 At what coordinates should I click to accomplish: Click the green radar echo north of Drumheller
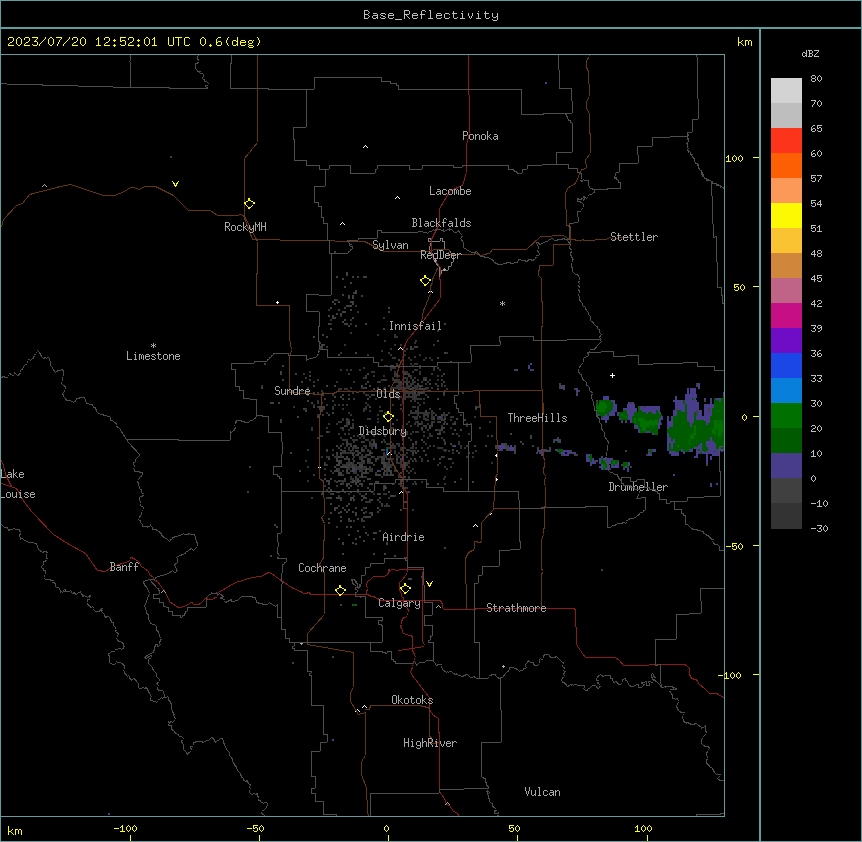pyautogui.click(x=646, y=420)
